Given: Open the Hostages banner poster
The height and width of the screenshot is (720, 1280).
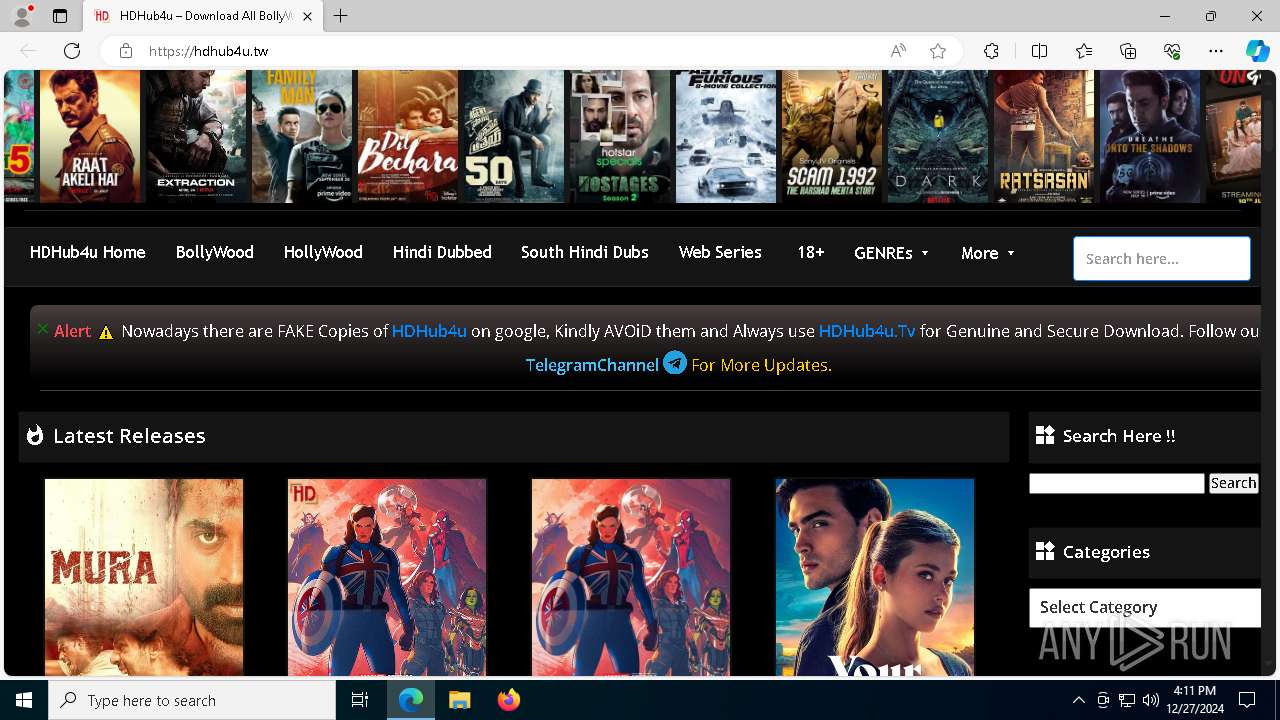Looking at the screenshot, I should [619, 136].
